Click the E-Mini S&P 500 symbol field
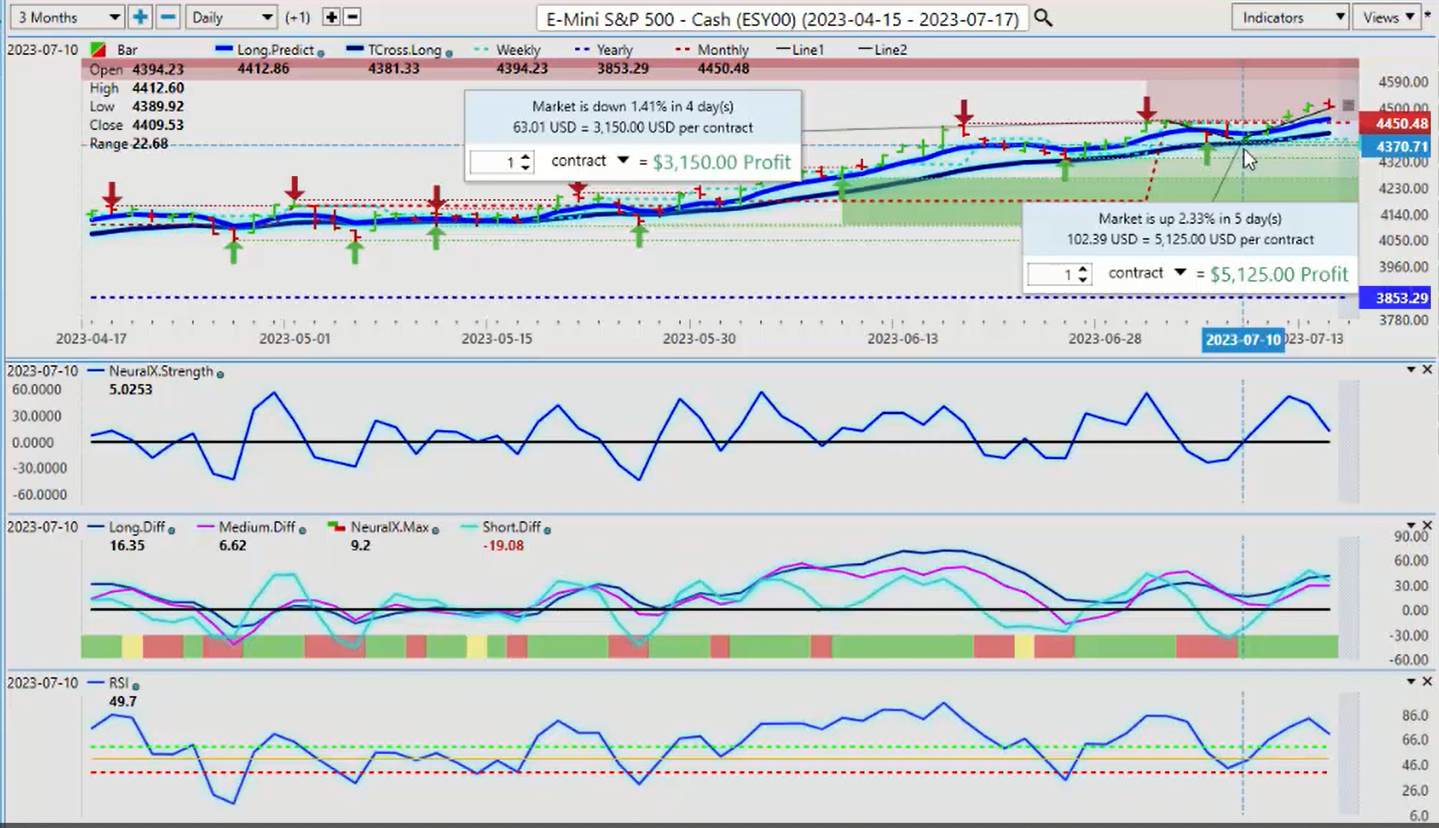Viewport: 1439px width, 828px height. click(x=782, y=17)
